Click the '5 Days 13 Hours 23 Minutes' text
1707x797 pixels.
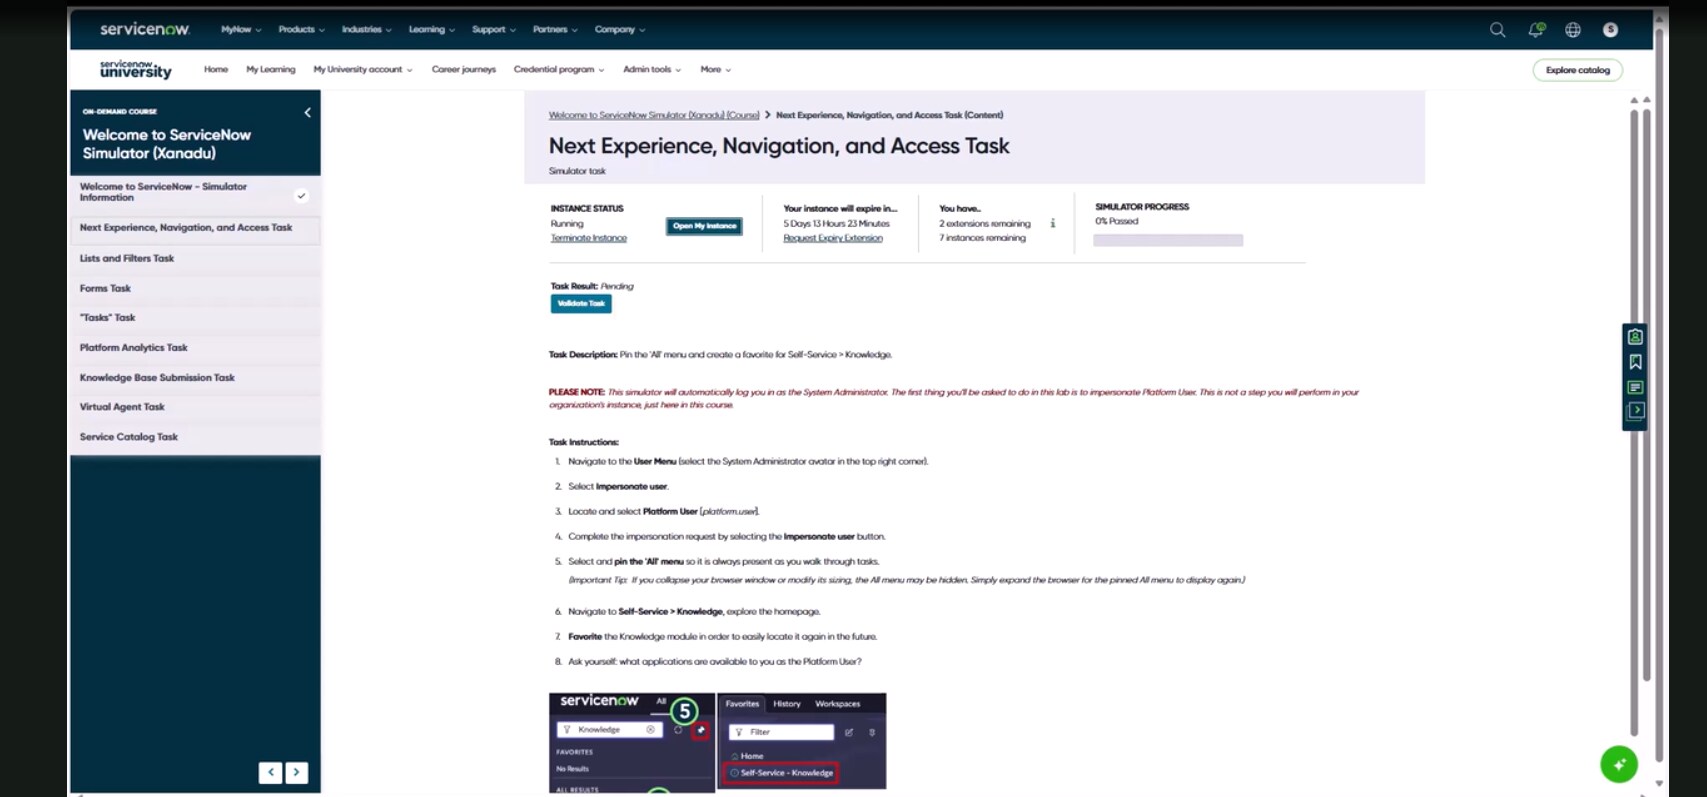(x=836, y=224)
